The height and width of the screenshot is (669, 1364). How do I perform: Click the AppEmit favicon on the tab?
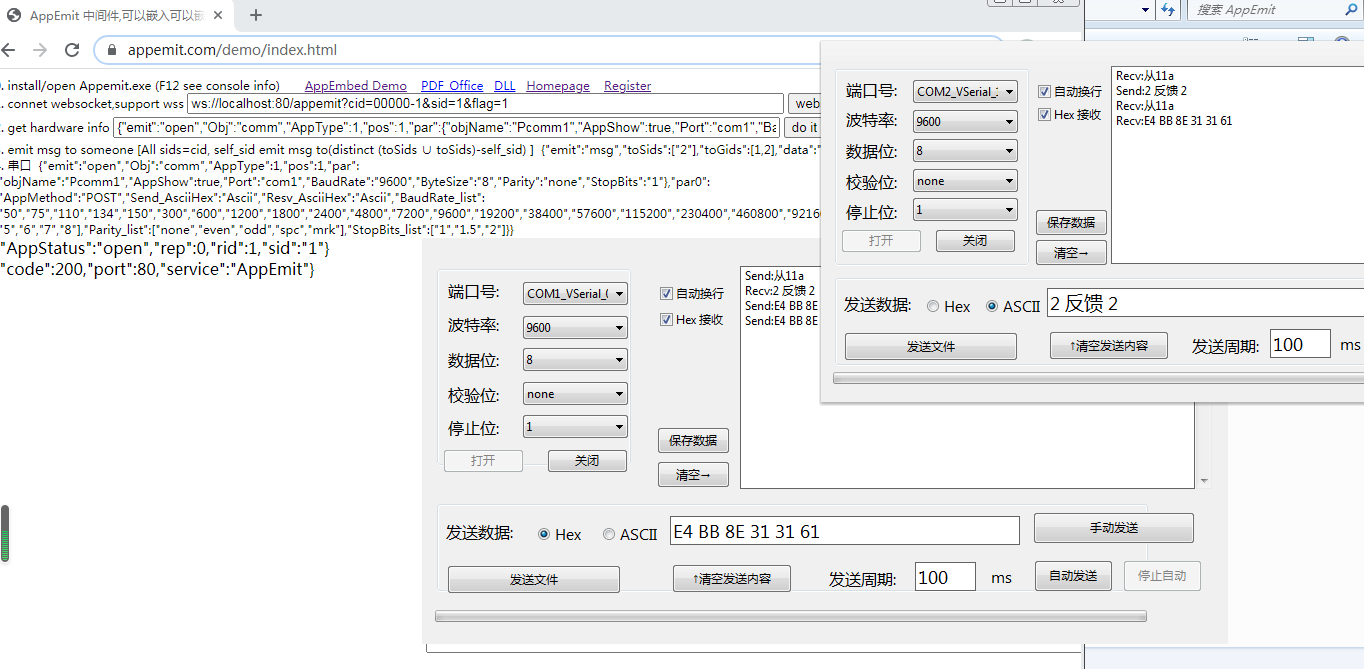pyautogui.click(x=11, y=15)
